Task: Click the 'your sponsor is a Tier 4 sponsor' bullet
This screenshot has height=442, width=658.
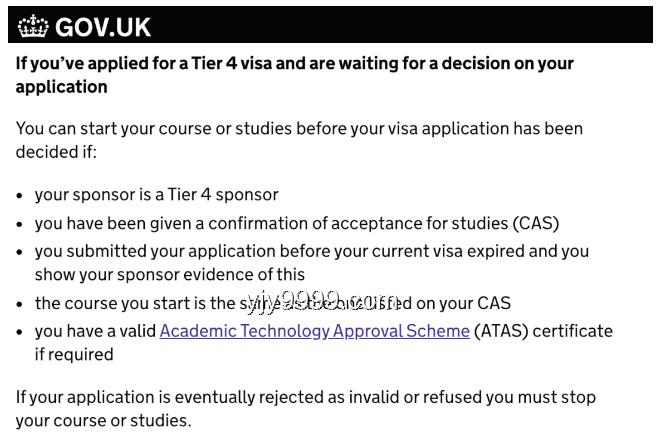Action: click(157, 195)
